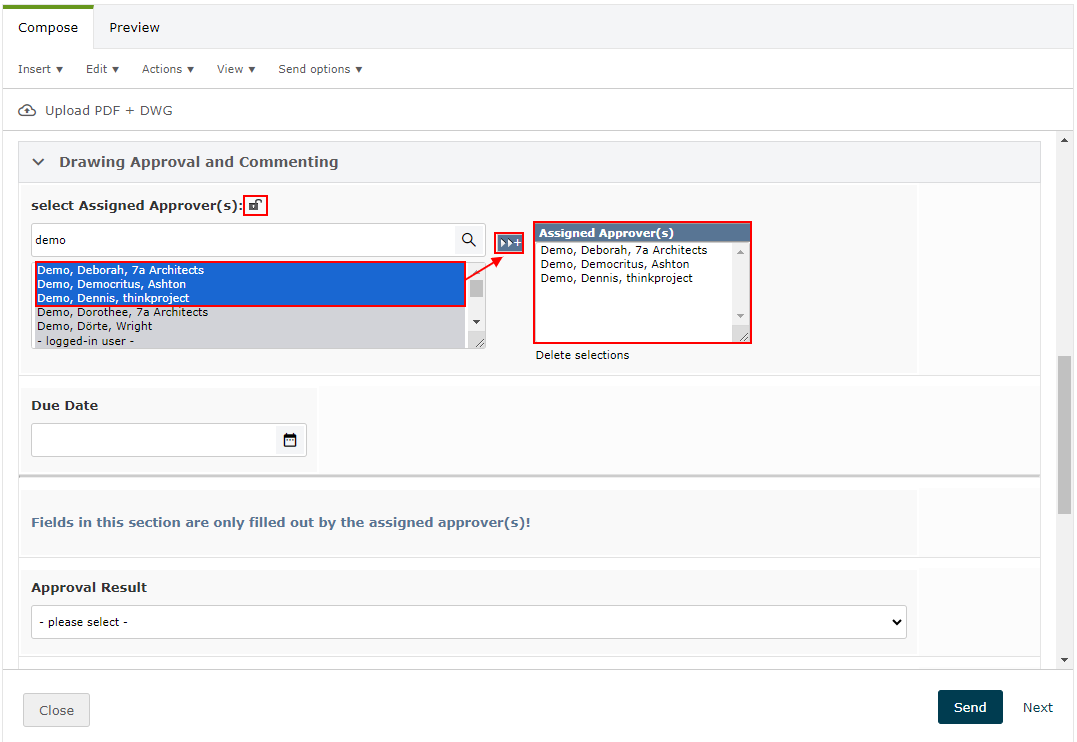The width and height of the screenshot is (1077, 742).
Task: Click the Upload PDF + DWG cloud icon
Action: [27, 111]
